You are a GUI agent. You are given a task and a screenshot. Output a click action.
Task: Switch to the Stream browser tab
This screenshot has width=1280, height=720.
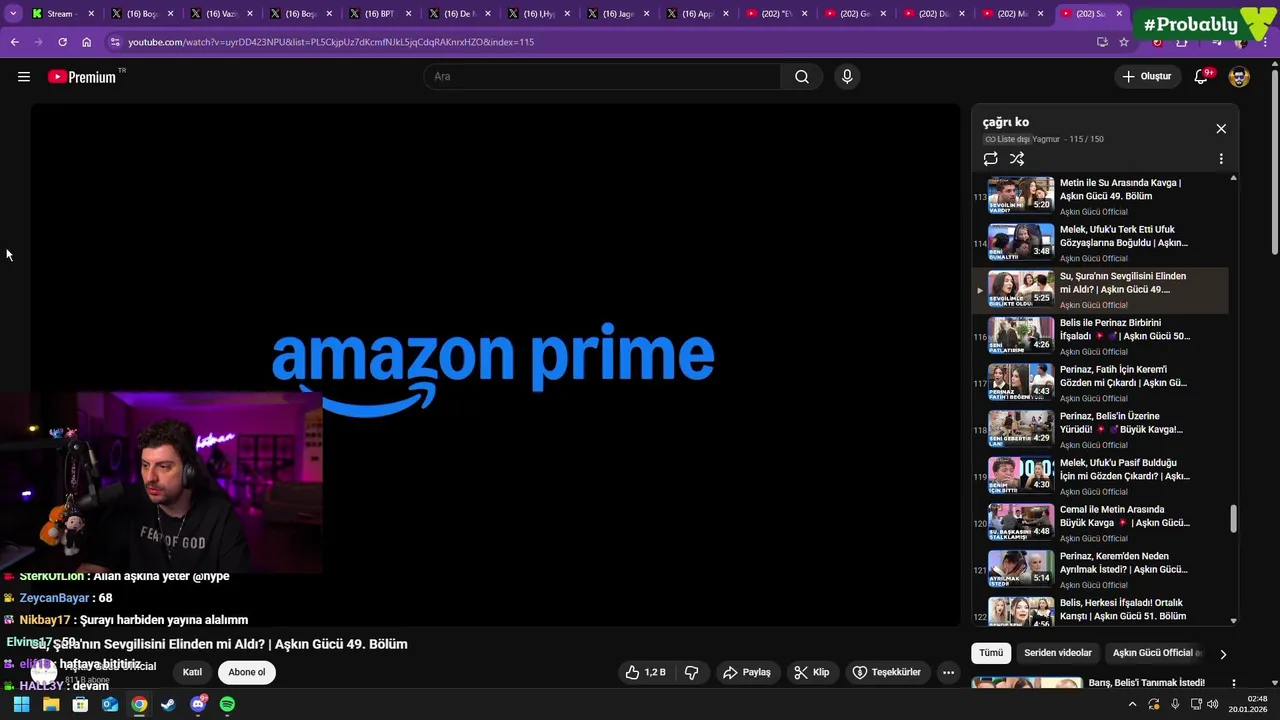pos(64,14)
